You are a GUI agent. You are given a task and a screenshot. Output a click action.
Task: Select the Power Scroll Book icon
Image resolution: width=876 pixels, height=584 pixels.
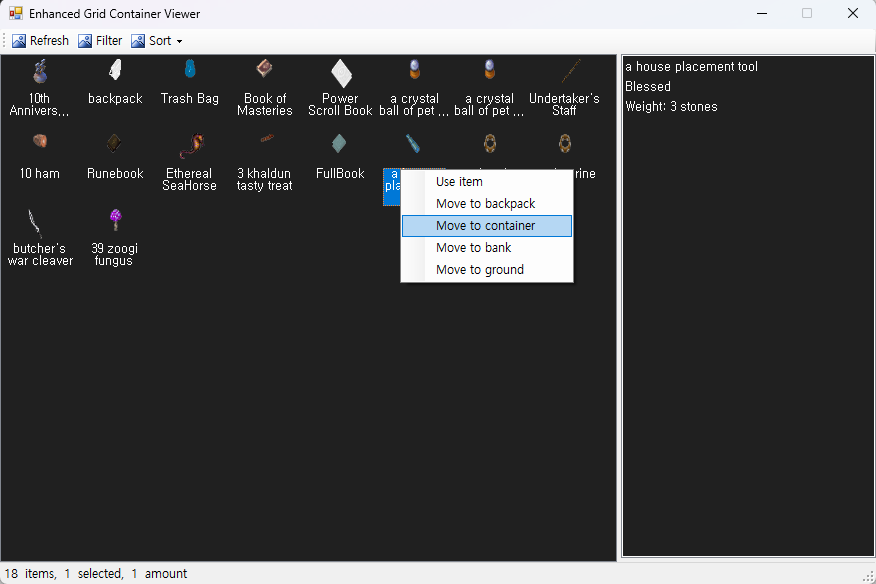click(341, 73)
